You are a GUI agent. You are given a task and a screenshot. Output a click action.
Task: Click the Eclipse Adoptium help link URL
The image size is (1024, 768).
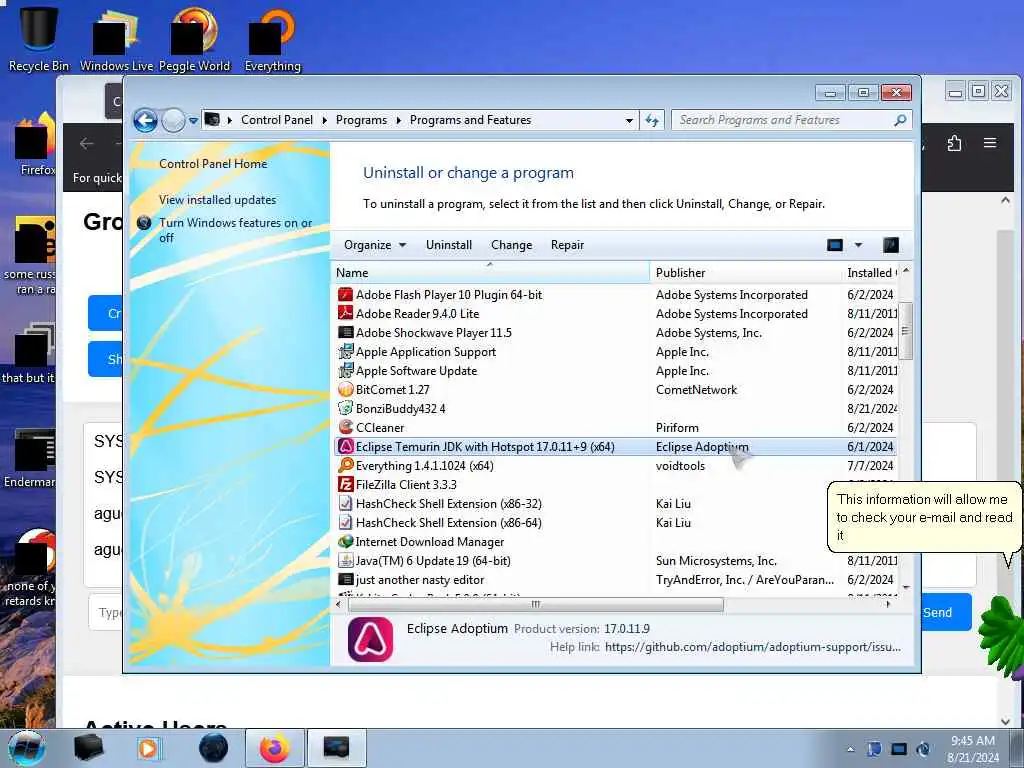coord(752,647)
